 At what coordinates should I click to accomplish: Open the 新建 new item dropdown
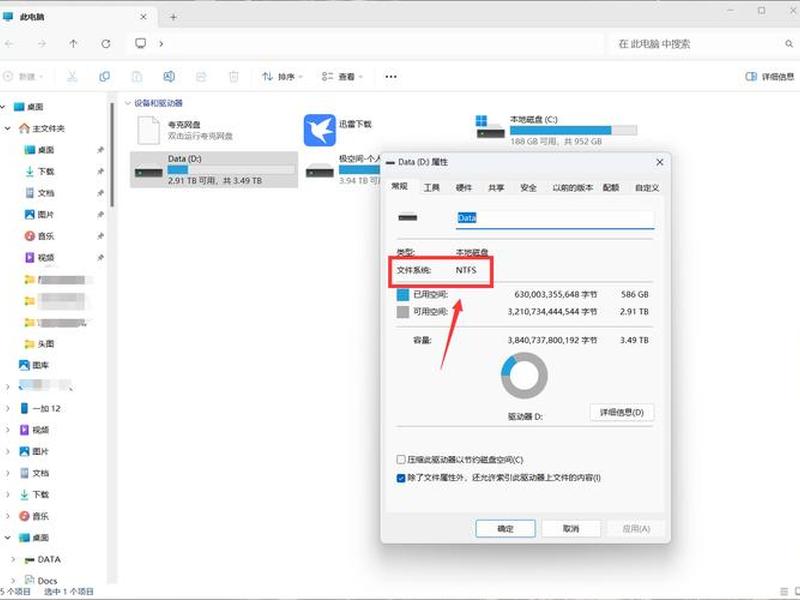(x=23, y=77)
